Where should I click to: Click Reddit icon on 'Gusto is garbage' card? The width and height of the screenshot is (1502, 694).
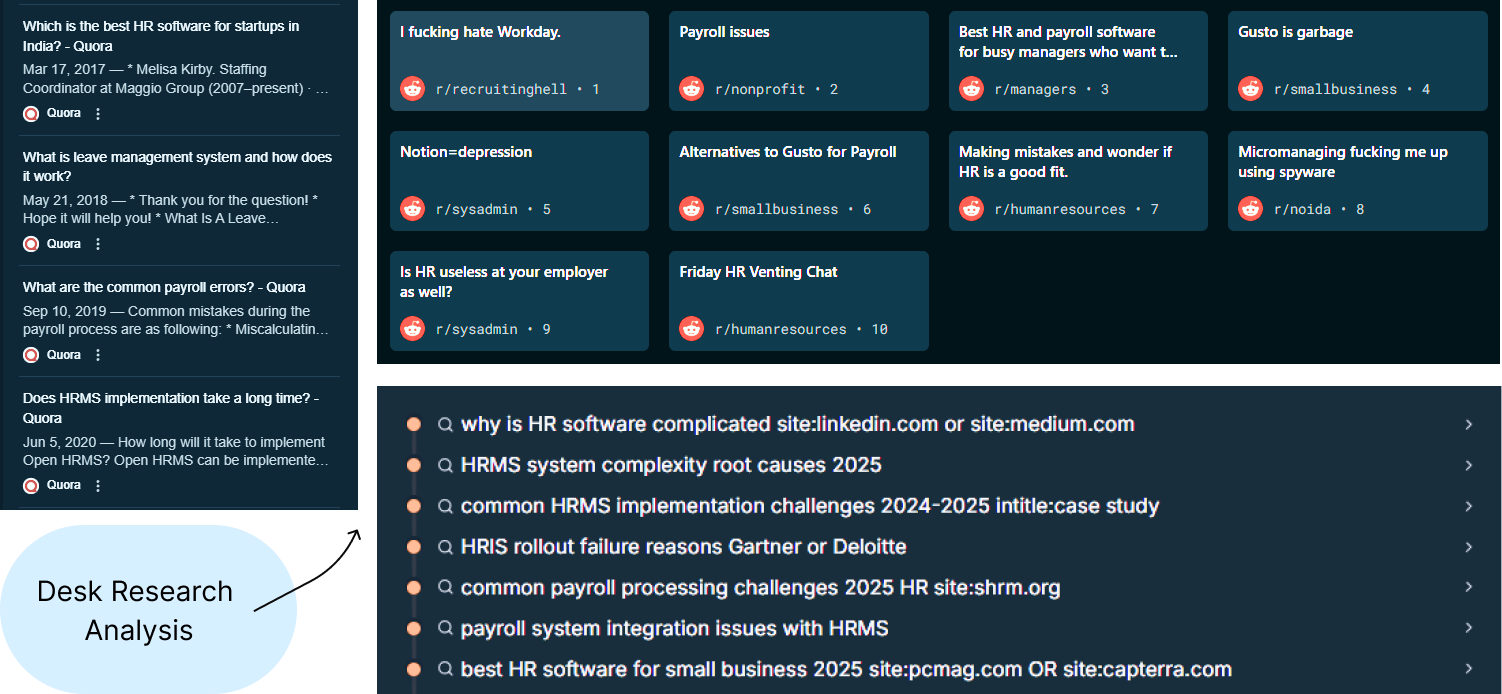point(1250,89)
